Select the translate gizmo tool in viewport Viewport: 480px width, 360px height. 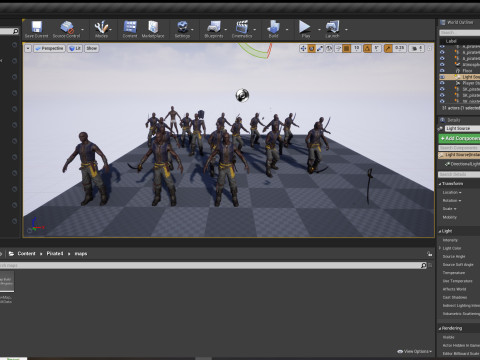[303, 49]
